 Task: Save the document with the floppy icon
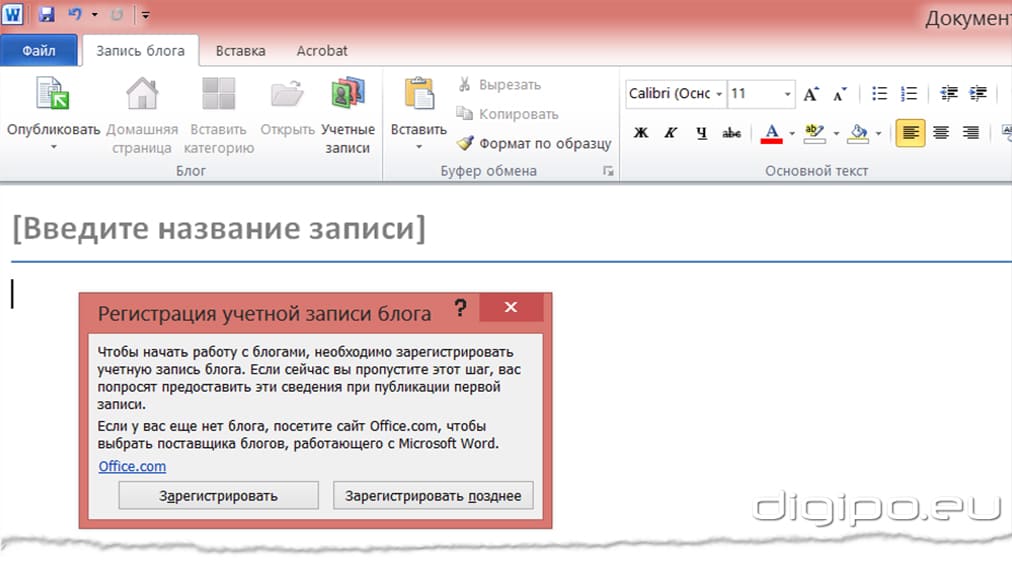[x=46, y=14]
